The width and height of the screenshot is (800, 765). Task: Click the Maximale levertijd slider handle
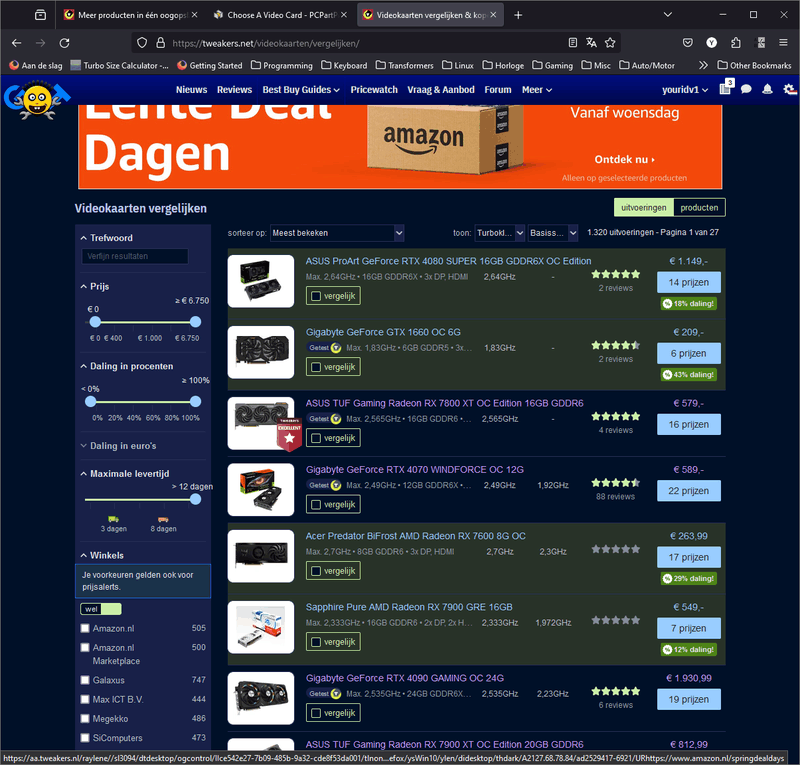pos(195,500)
